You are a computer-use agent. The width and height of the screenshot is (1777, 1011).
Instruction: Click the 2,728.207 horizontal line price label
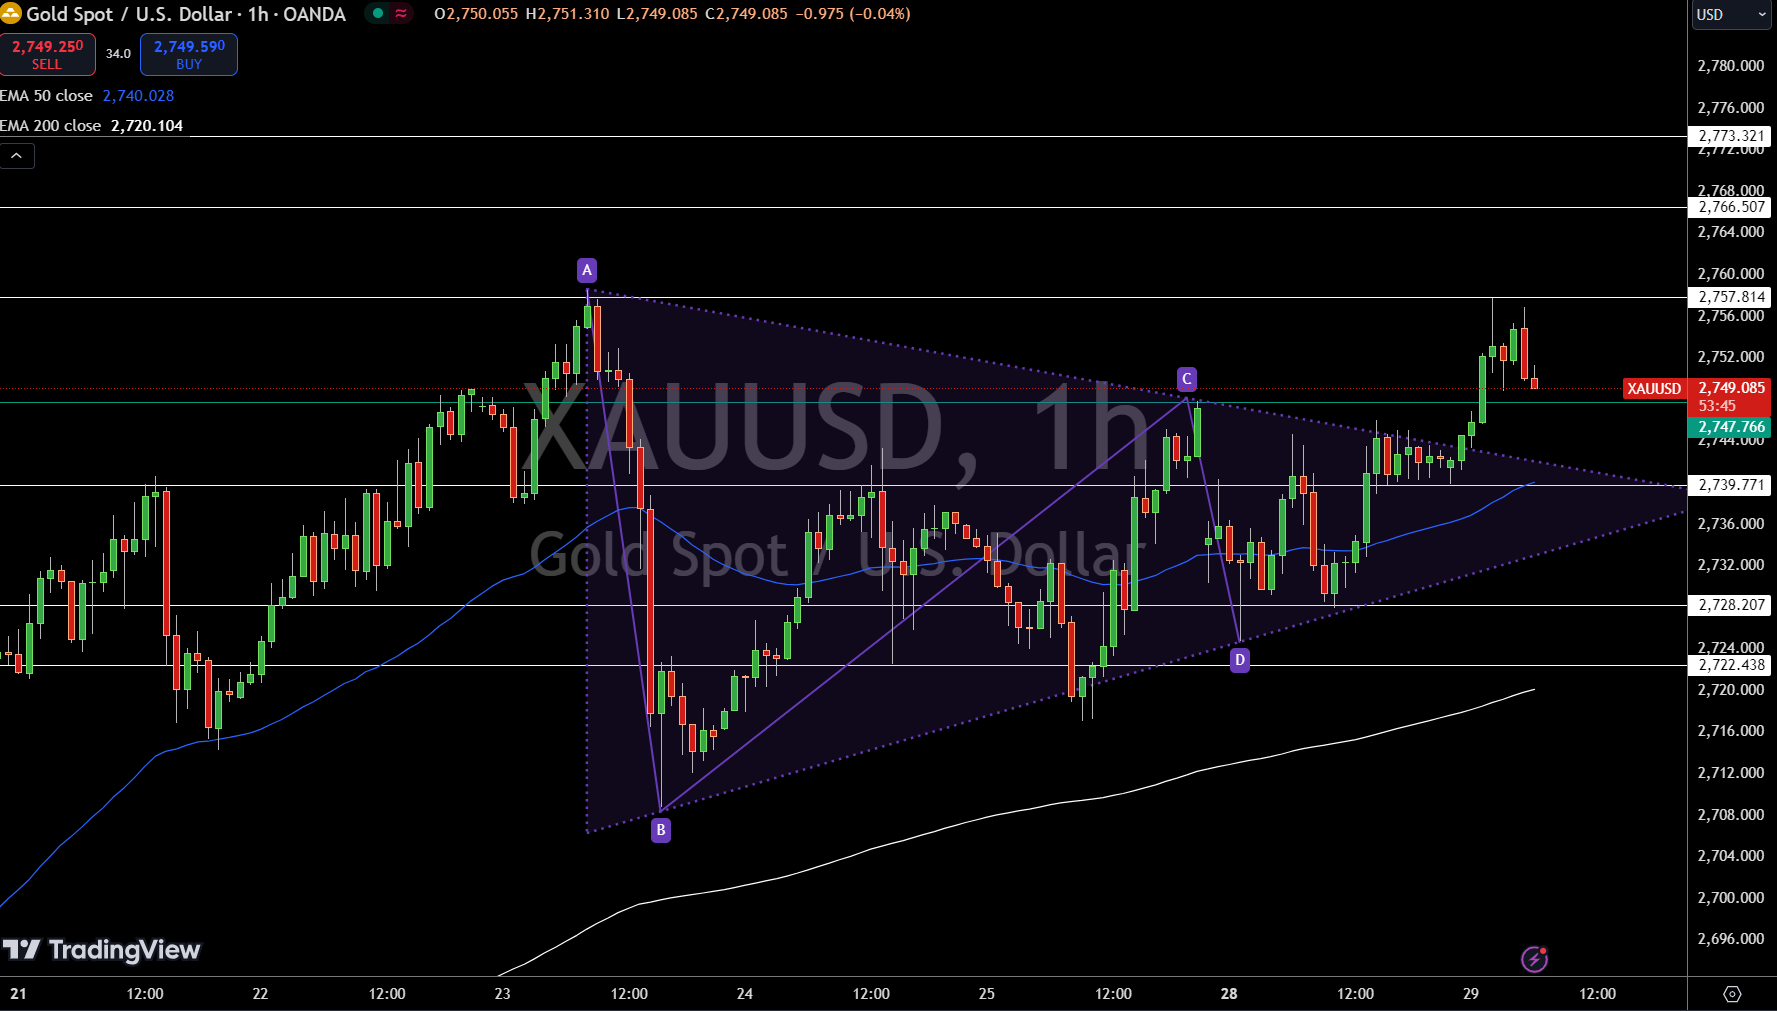(x=1730, y=605)
